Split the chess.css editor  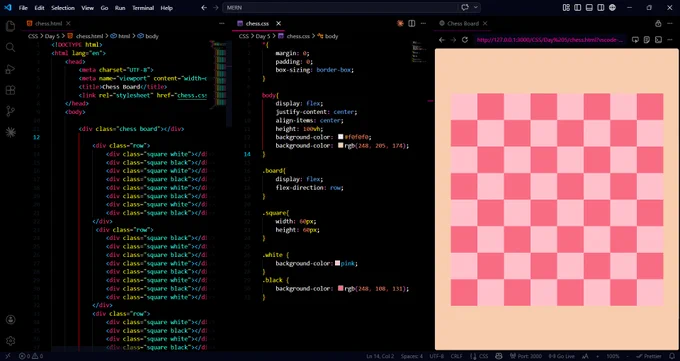(412, 23)
